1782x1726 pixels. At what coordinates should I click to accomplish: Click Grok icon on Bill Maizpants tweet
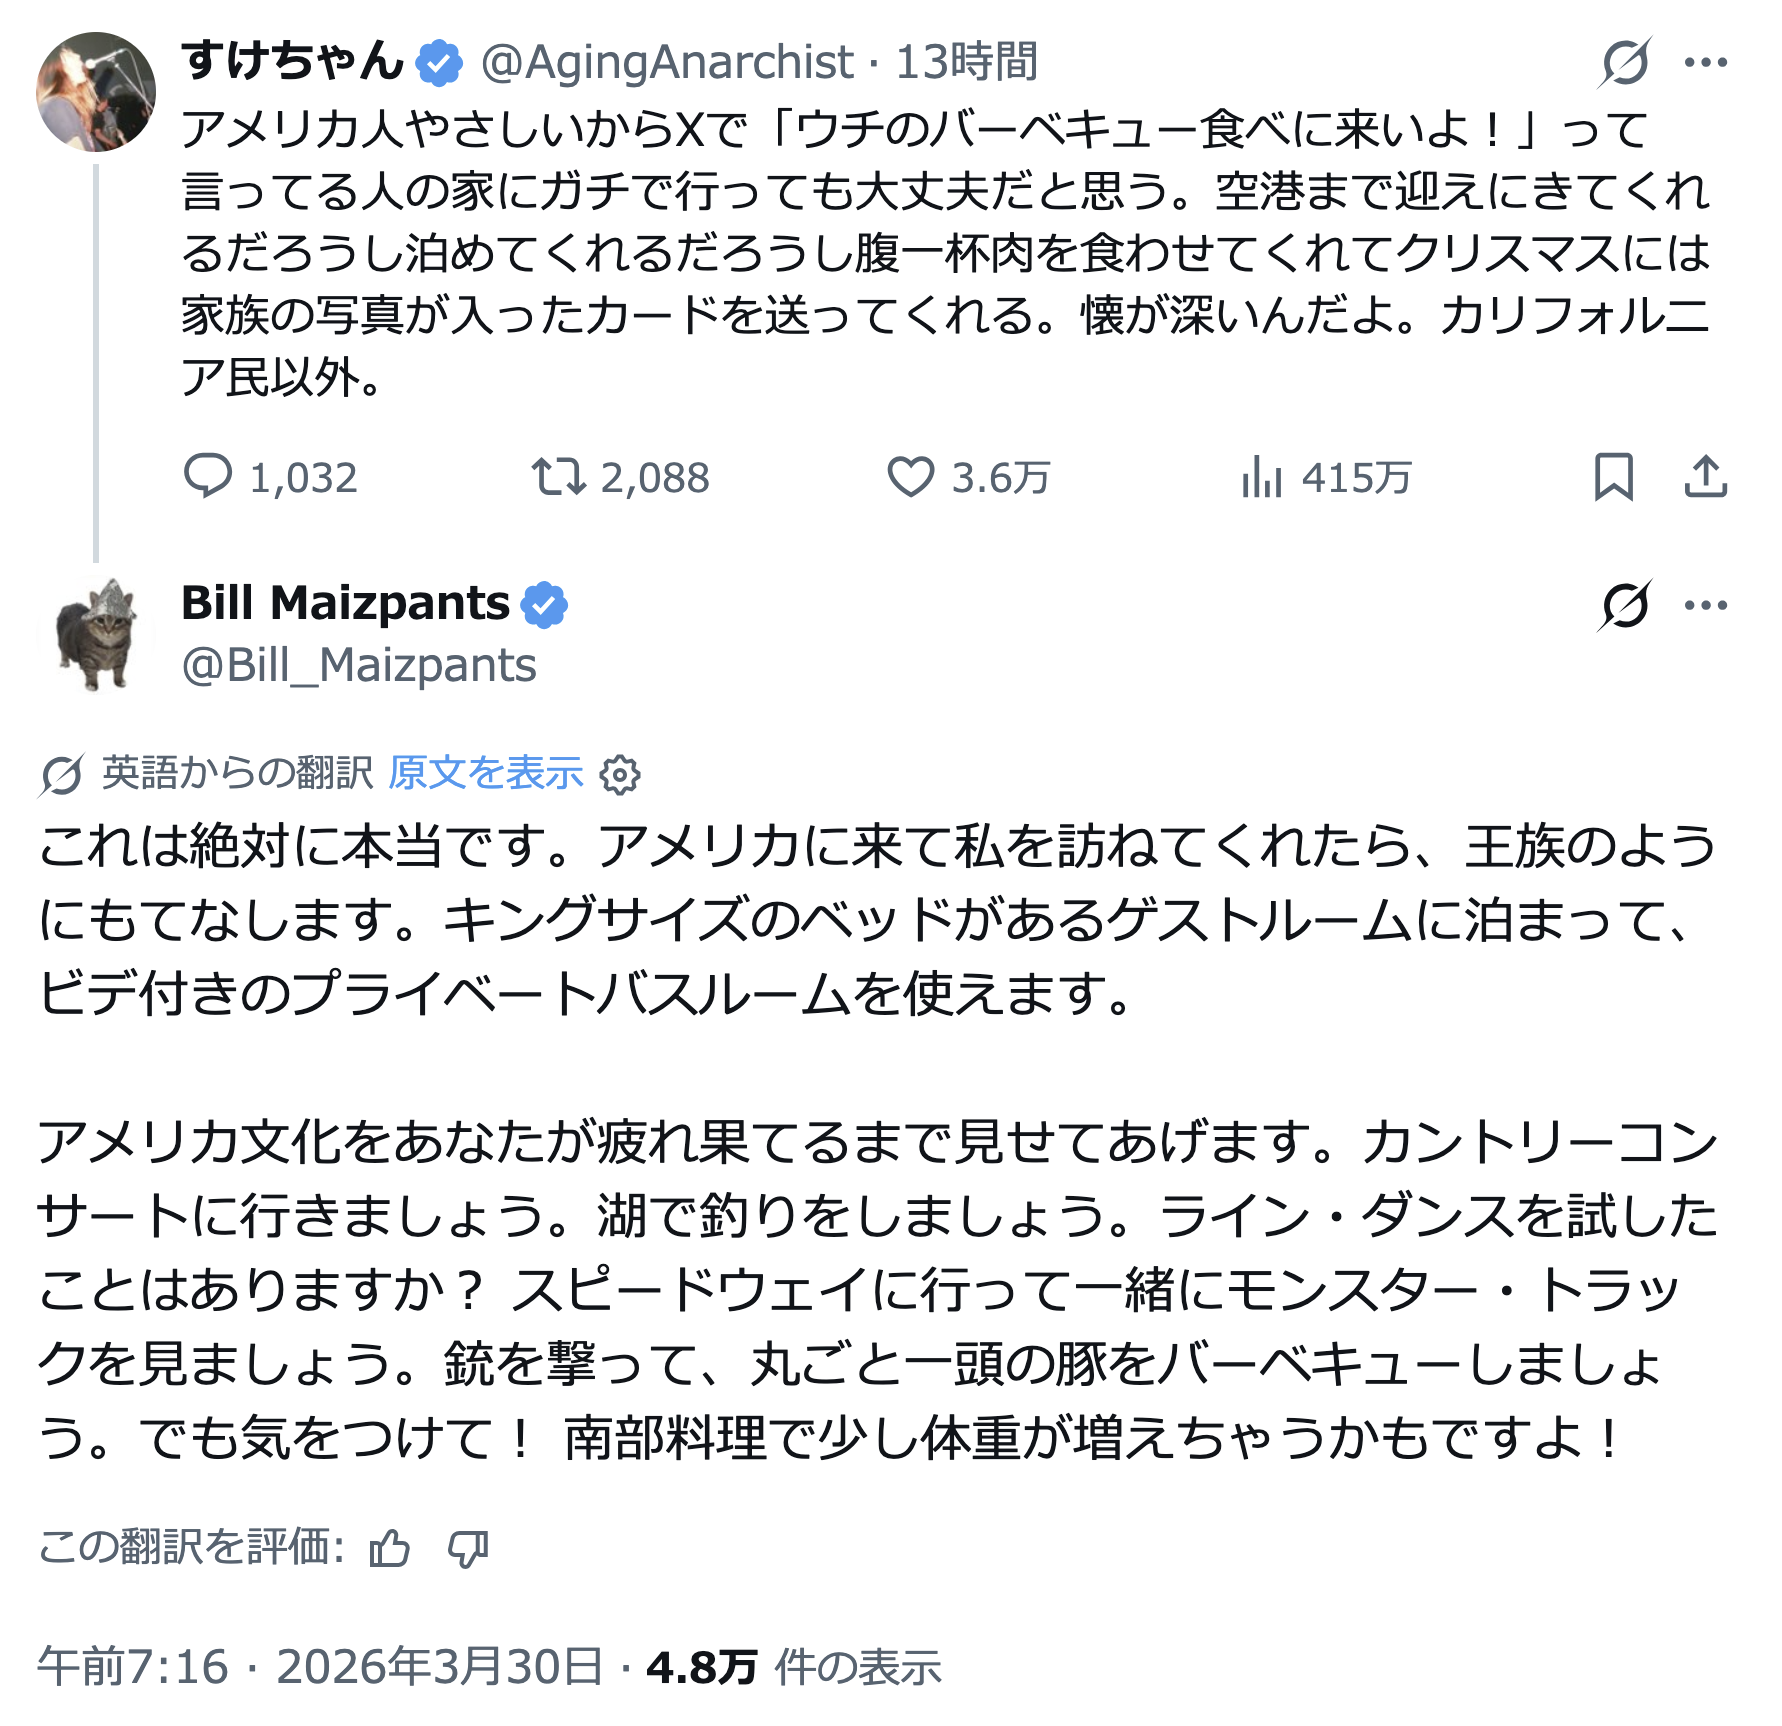tap(1624, 605)
